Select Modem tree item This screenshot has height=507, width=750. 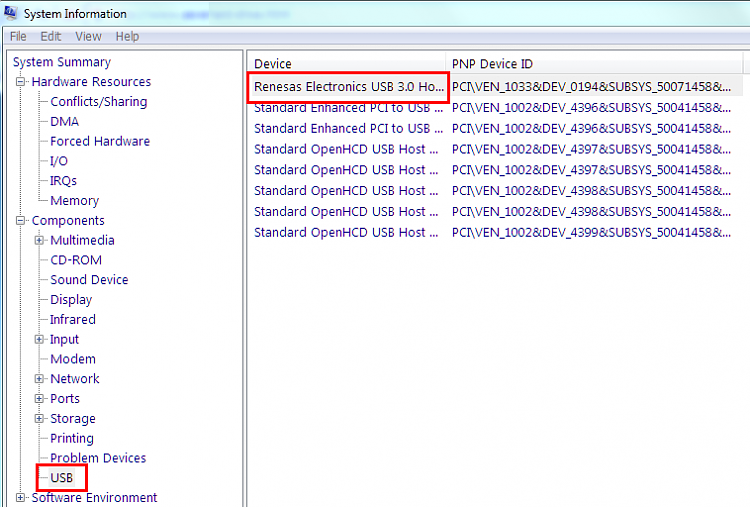(x=73, y=359)
